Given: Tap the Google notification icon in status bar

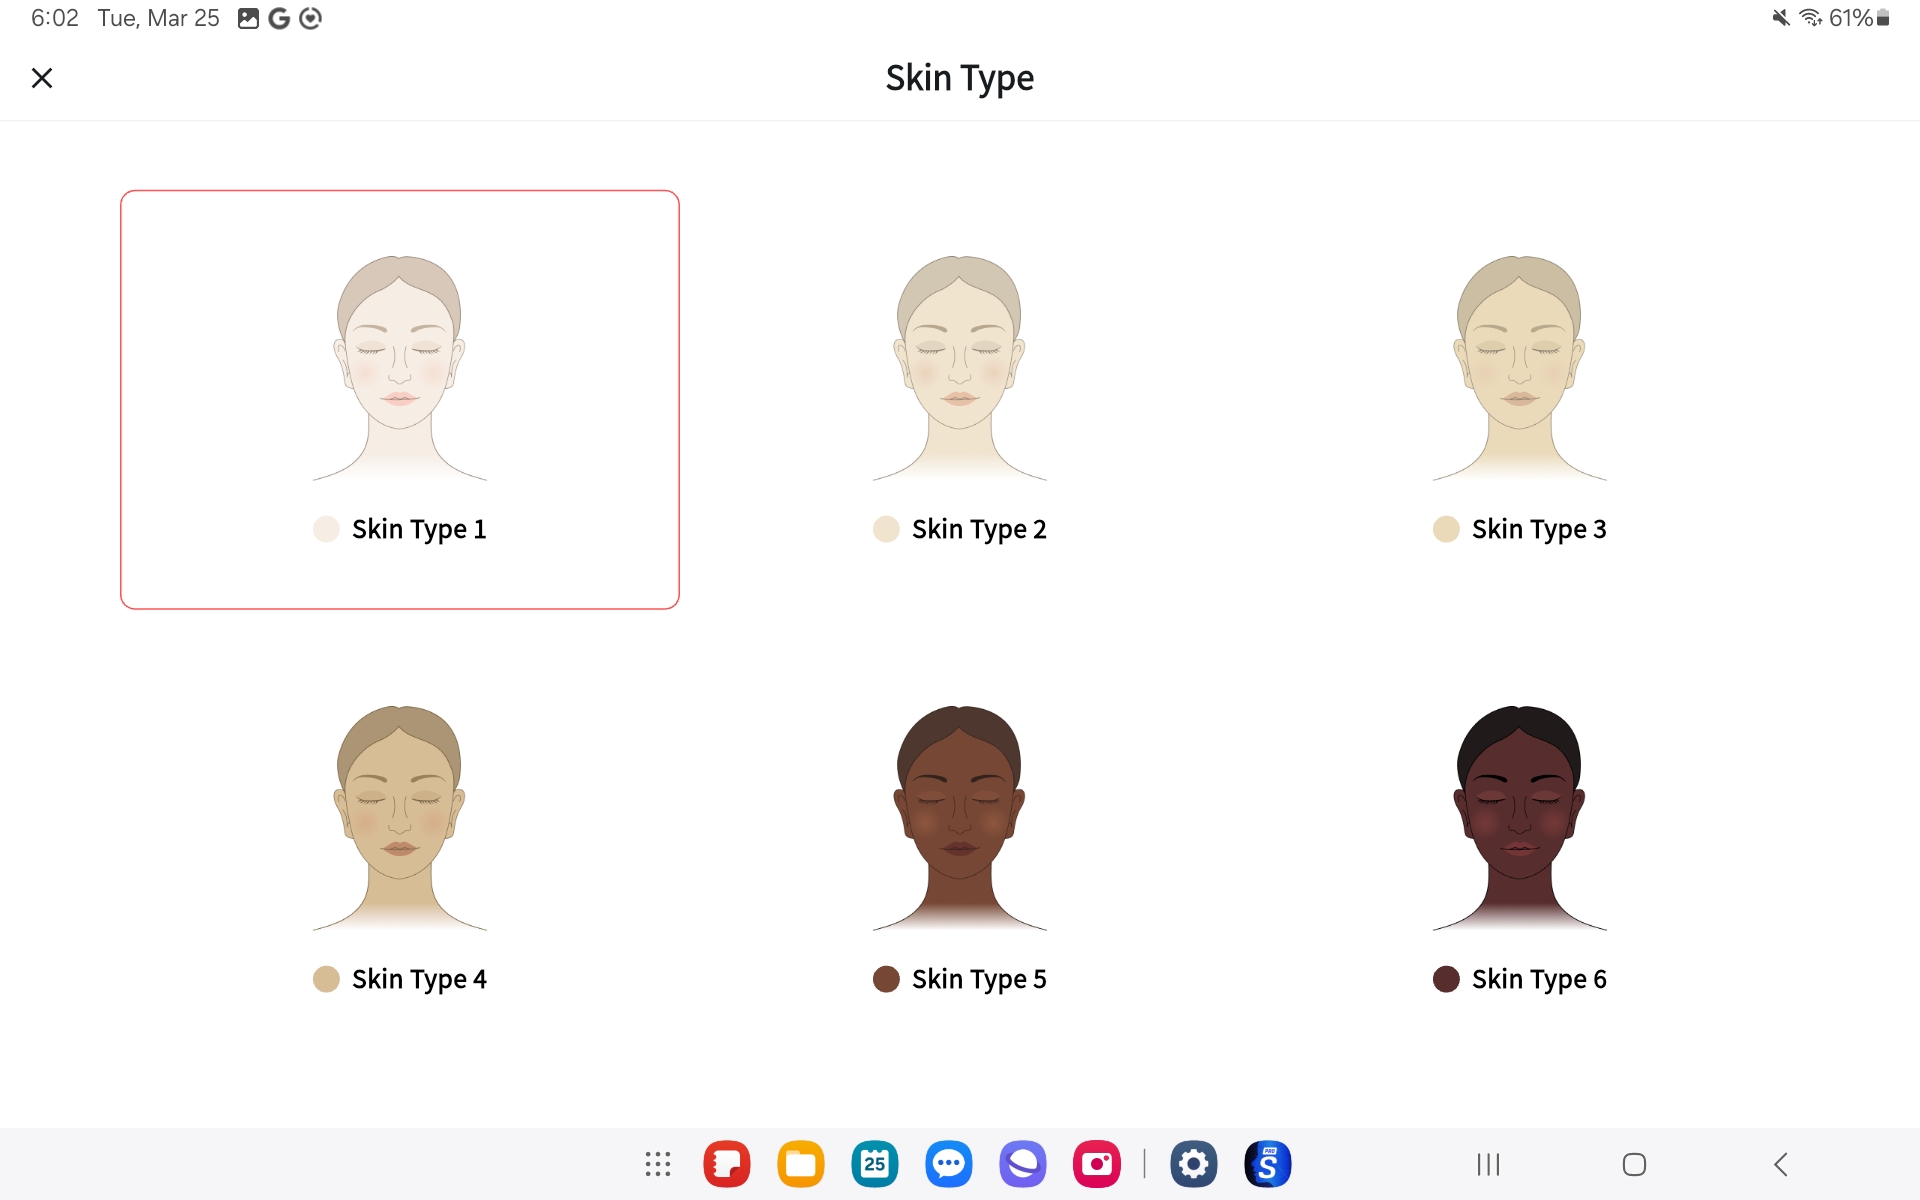Looking at the screenshot, I should coord(279,18).
